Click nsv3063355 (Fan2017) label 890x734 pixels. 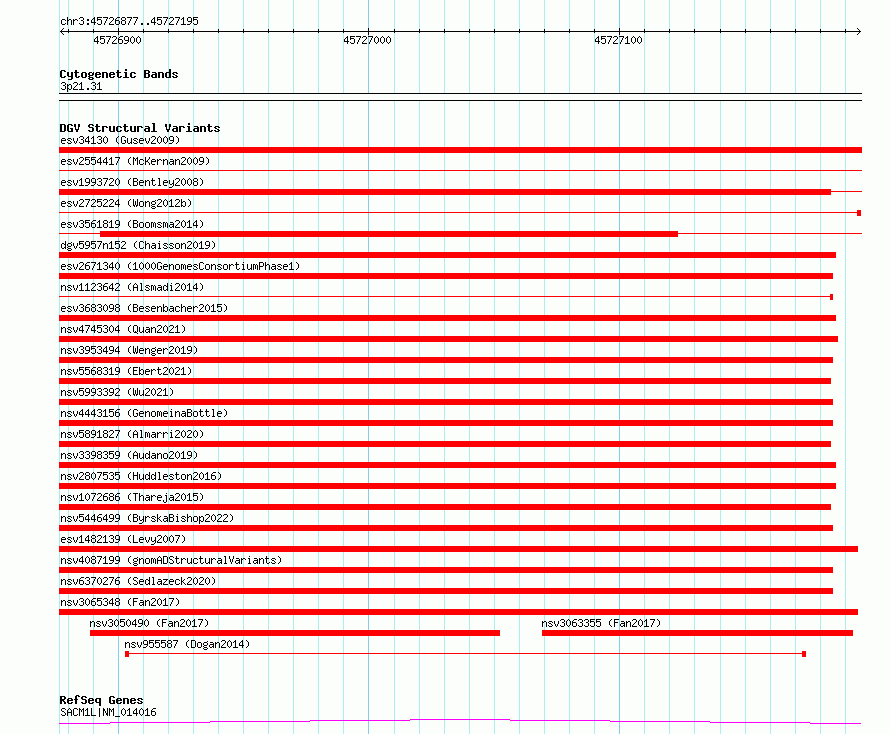click(601, 623)
